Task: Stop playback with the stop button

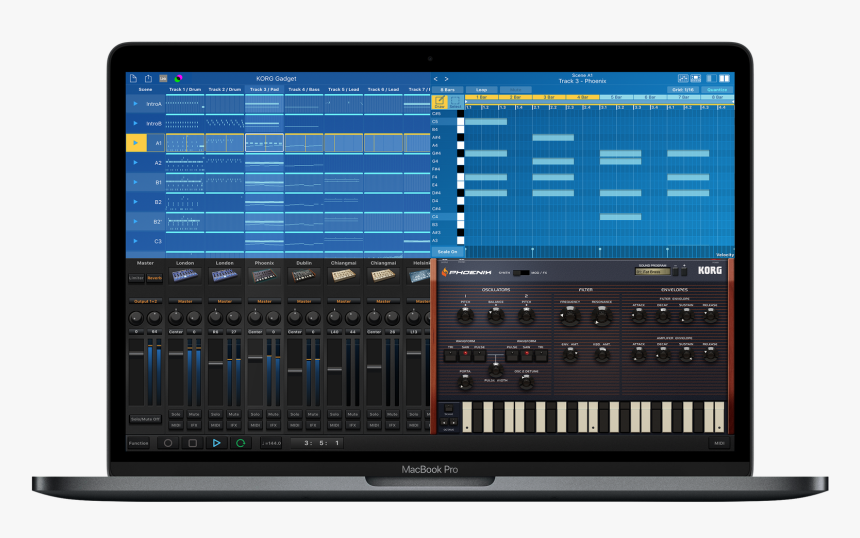Action: [x=193, y=443]
